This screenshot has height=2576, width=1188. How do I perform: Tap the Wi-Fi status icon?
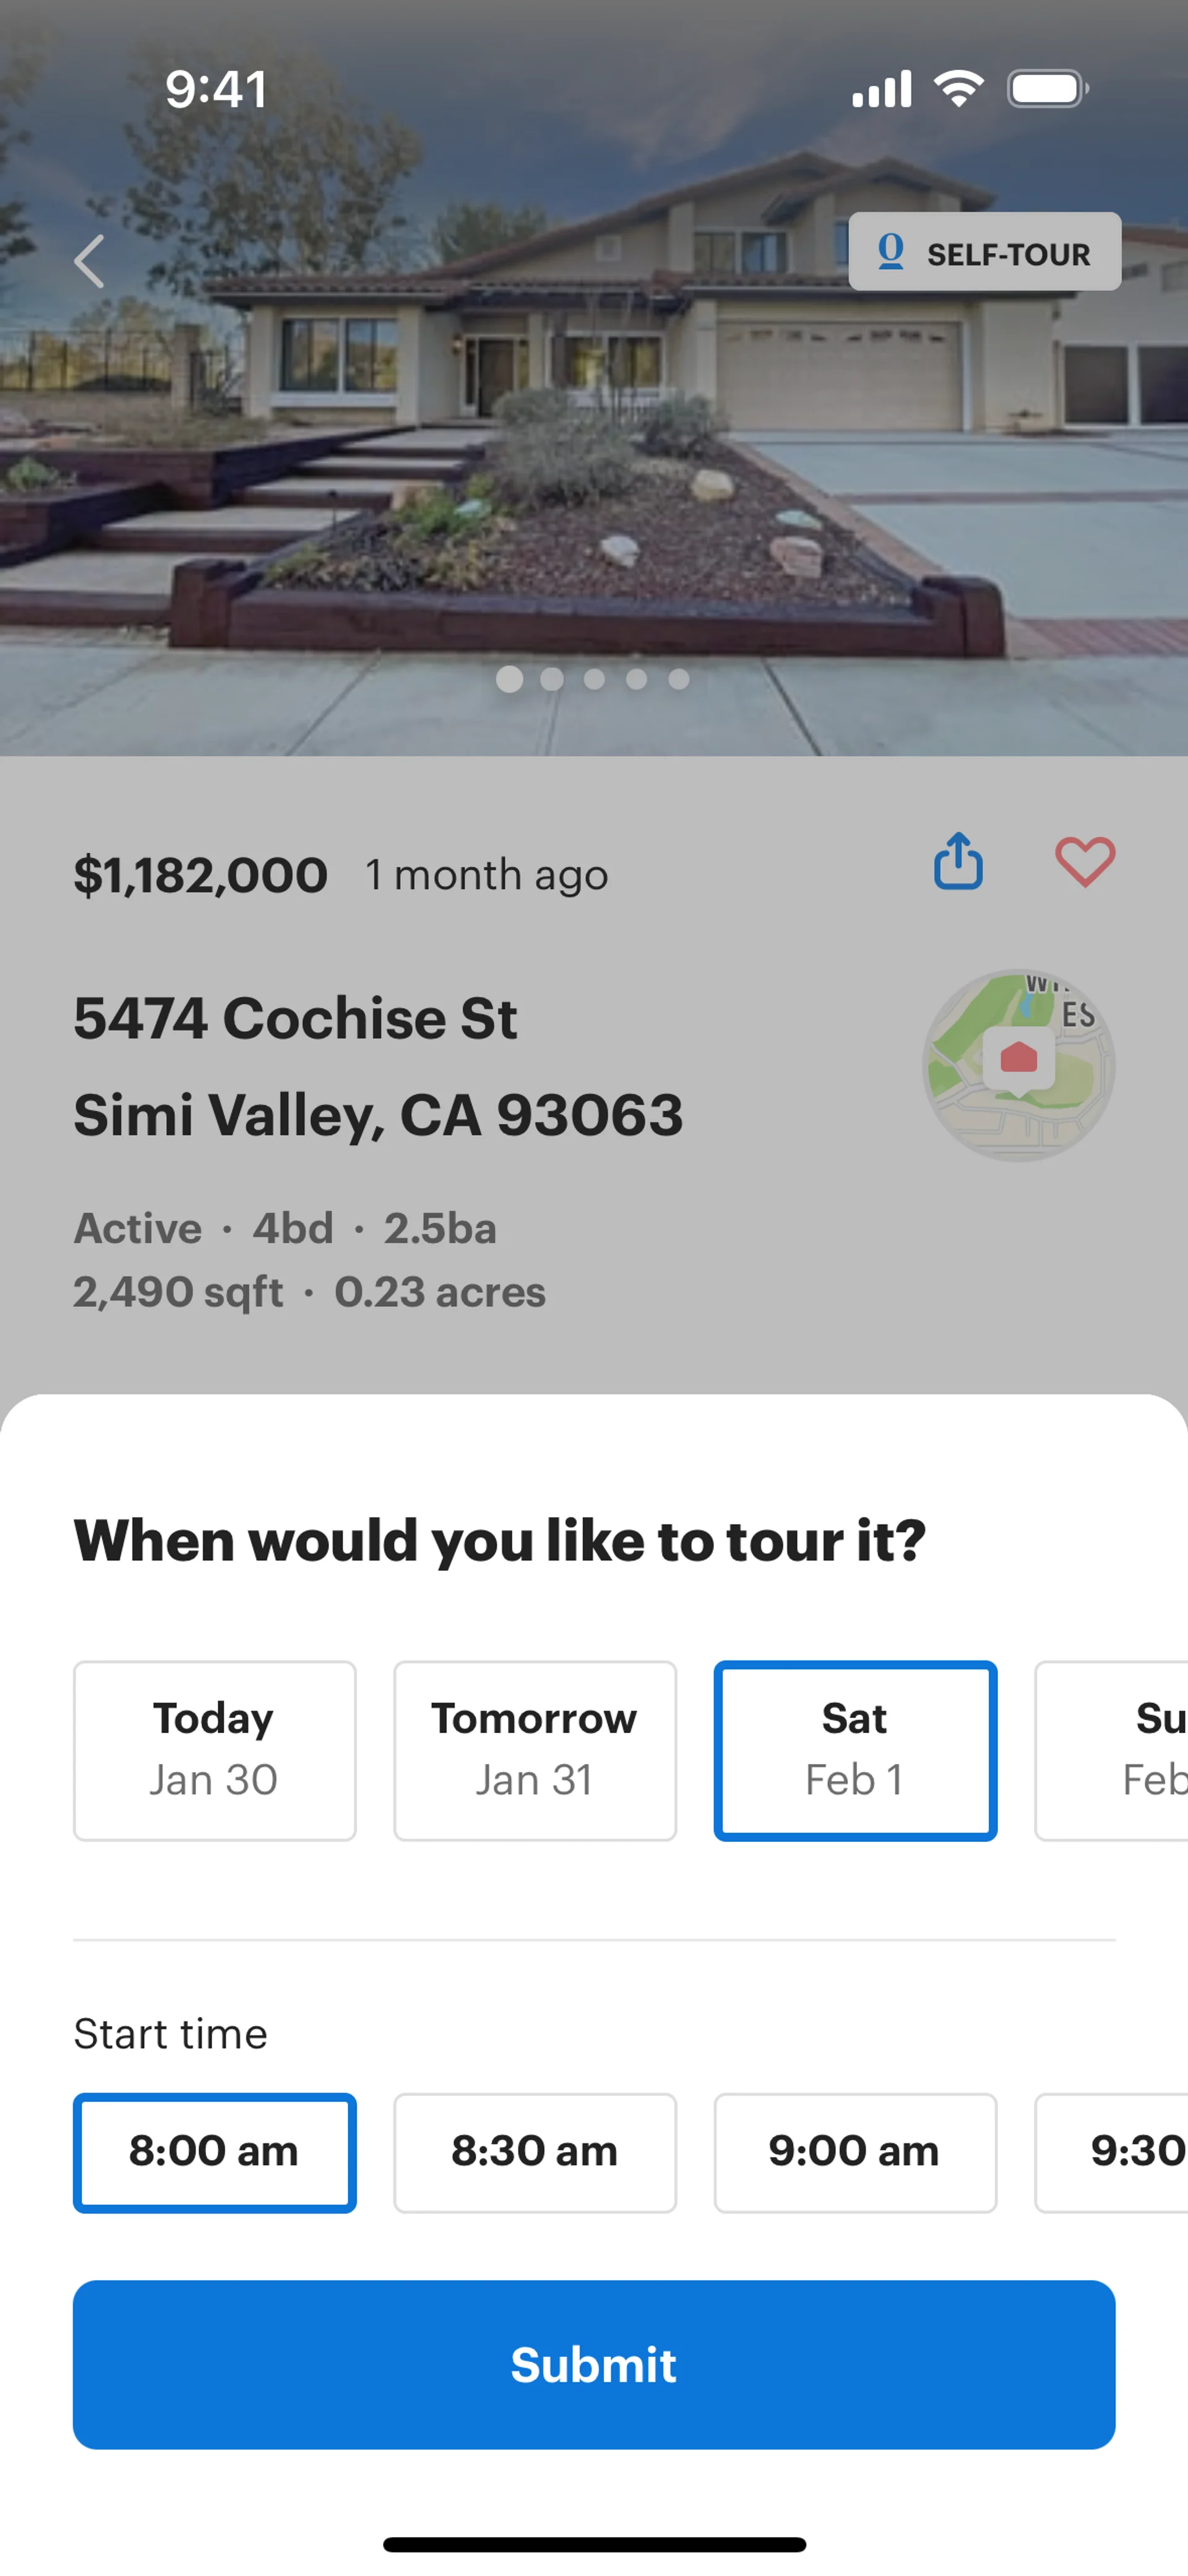pyautogui.click(x=958, y=89)
